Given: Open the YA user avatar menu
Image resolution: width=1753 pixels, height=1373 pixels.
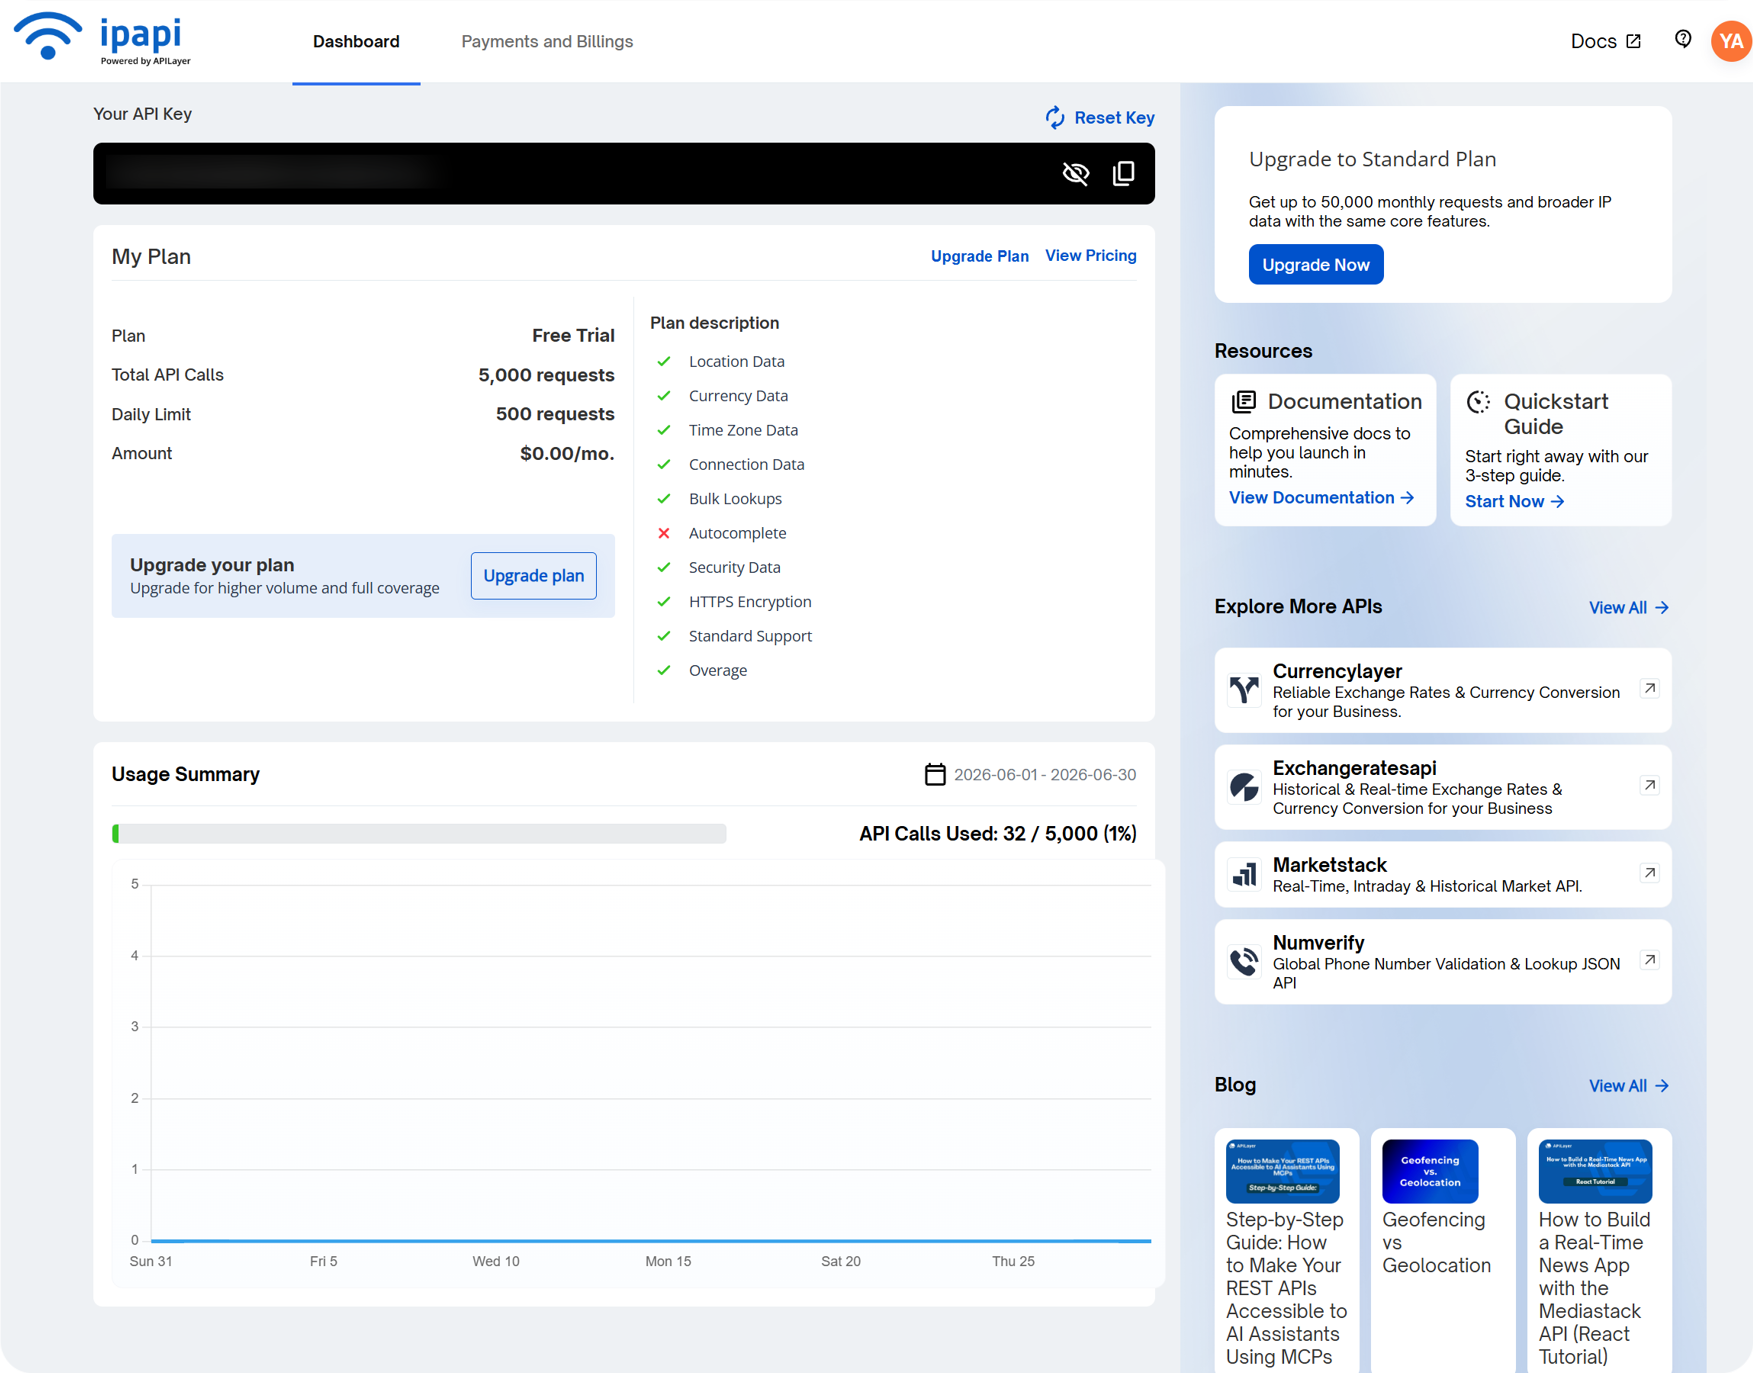Looking at the screenshot, I should click(1731, 41).
